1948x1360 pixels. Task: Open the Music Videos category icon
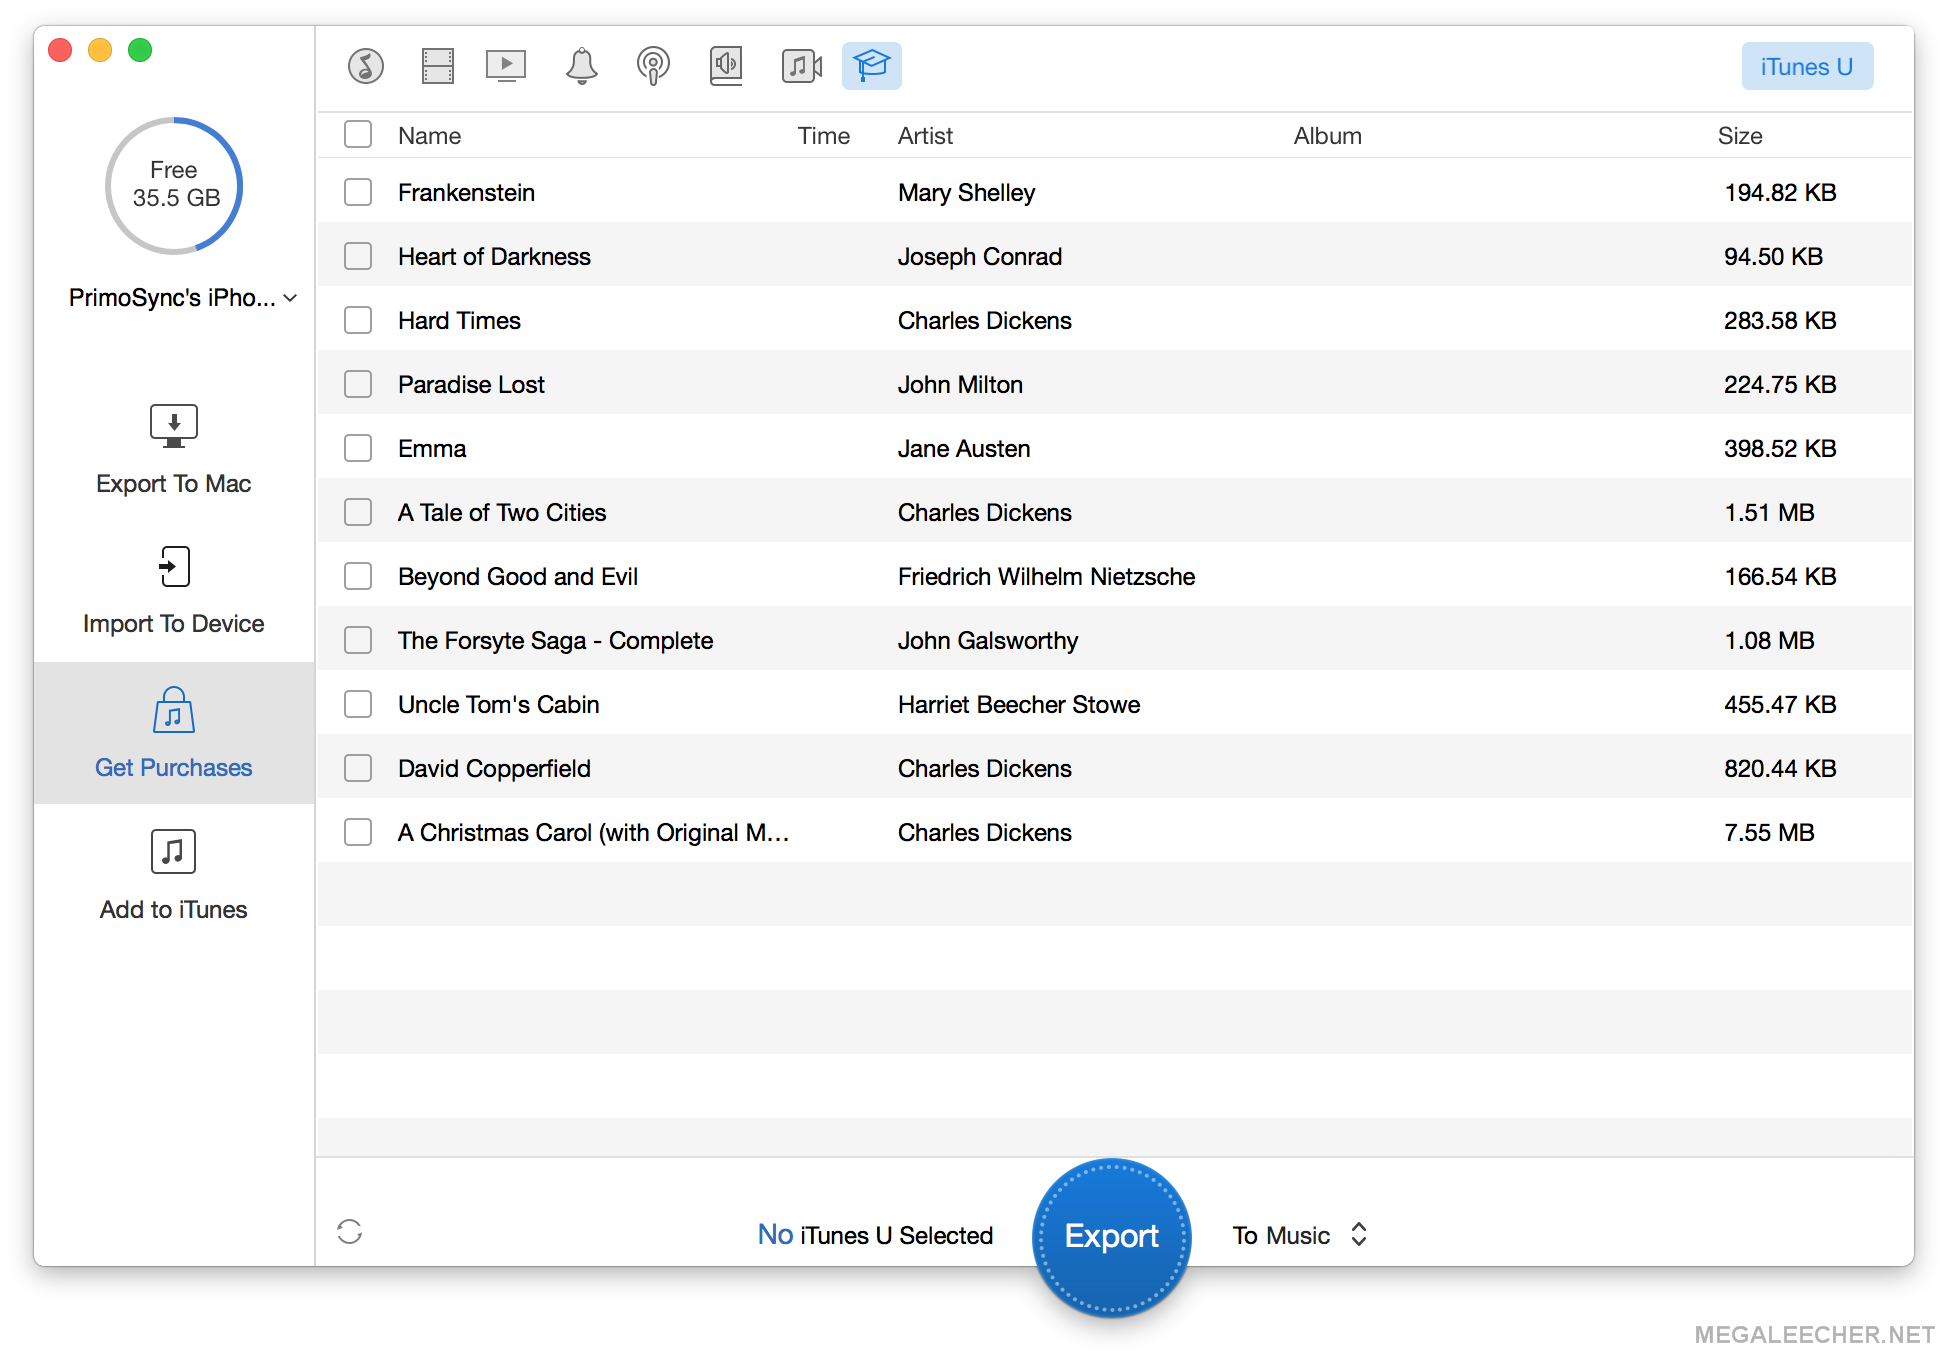[801, 66]
